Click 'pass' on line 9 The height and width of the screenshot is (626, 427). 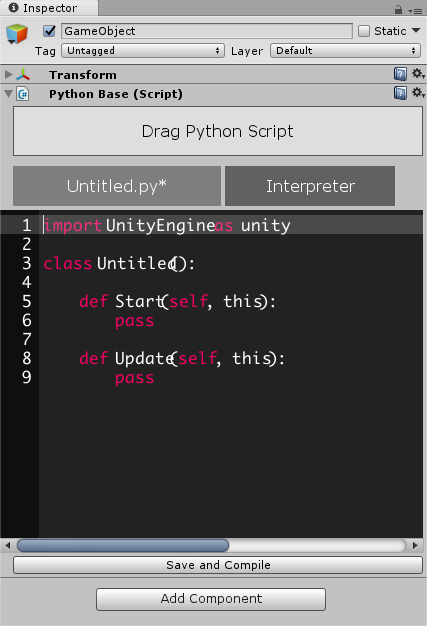click(x=134, y=378)
